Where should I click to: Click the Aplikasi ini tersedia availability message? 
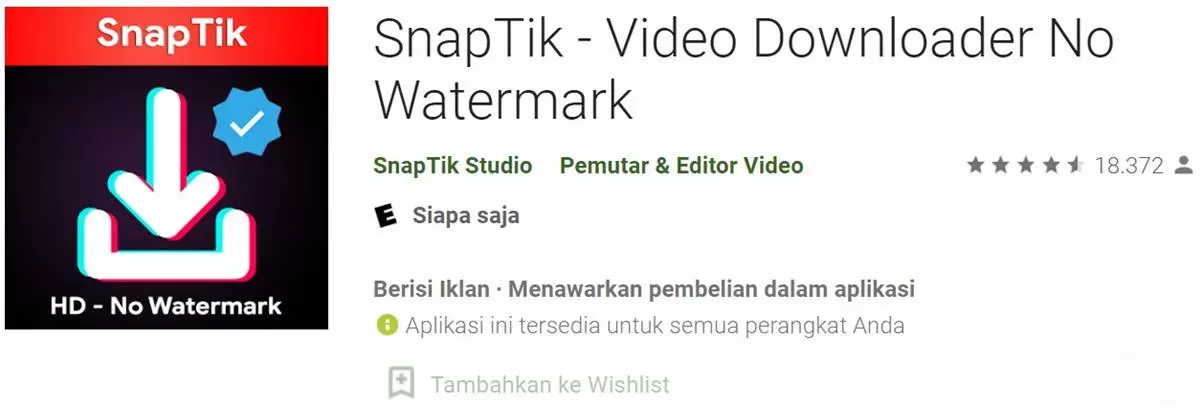tap(655, 326)
